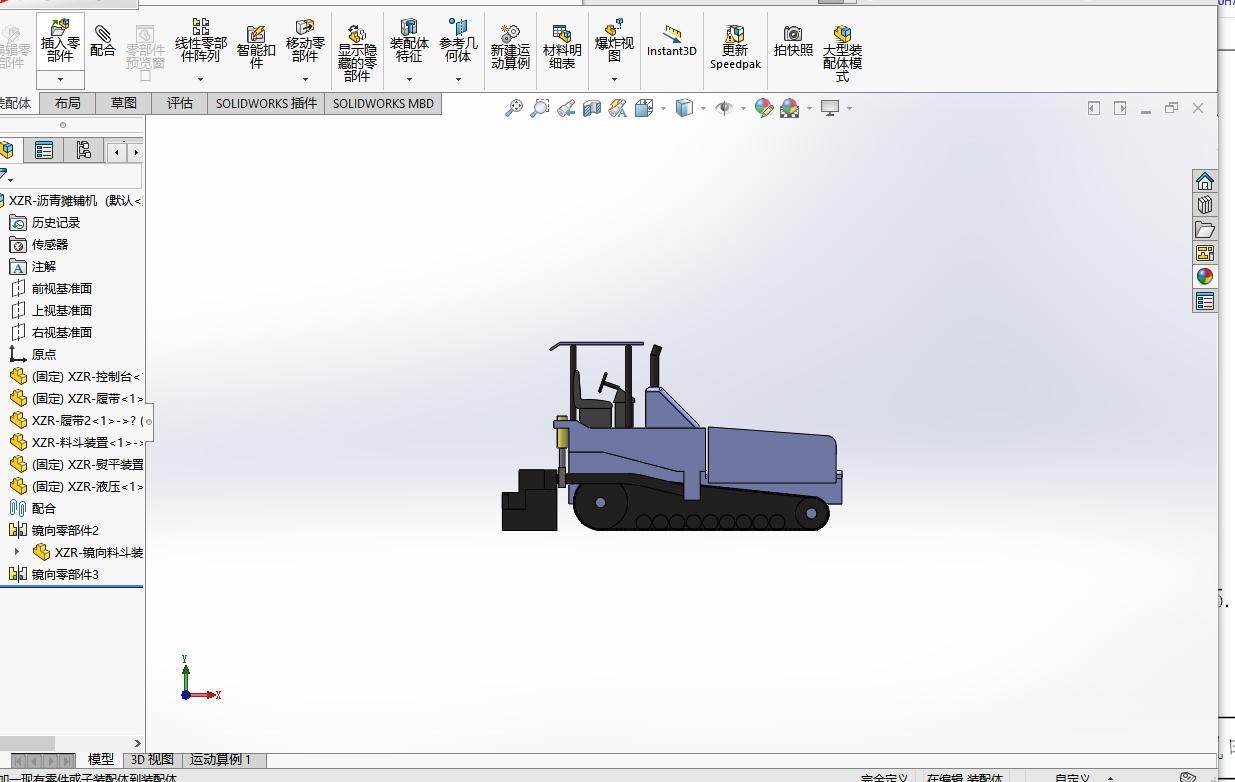Expand the 爆炸视图 dropdown arrow
Image resolution: width=1235 pixels, height=782 pixels.
614,79
